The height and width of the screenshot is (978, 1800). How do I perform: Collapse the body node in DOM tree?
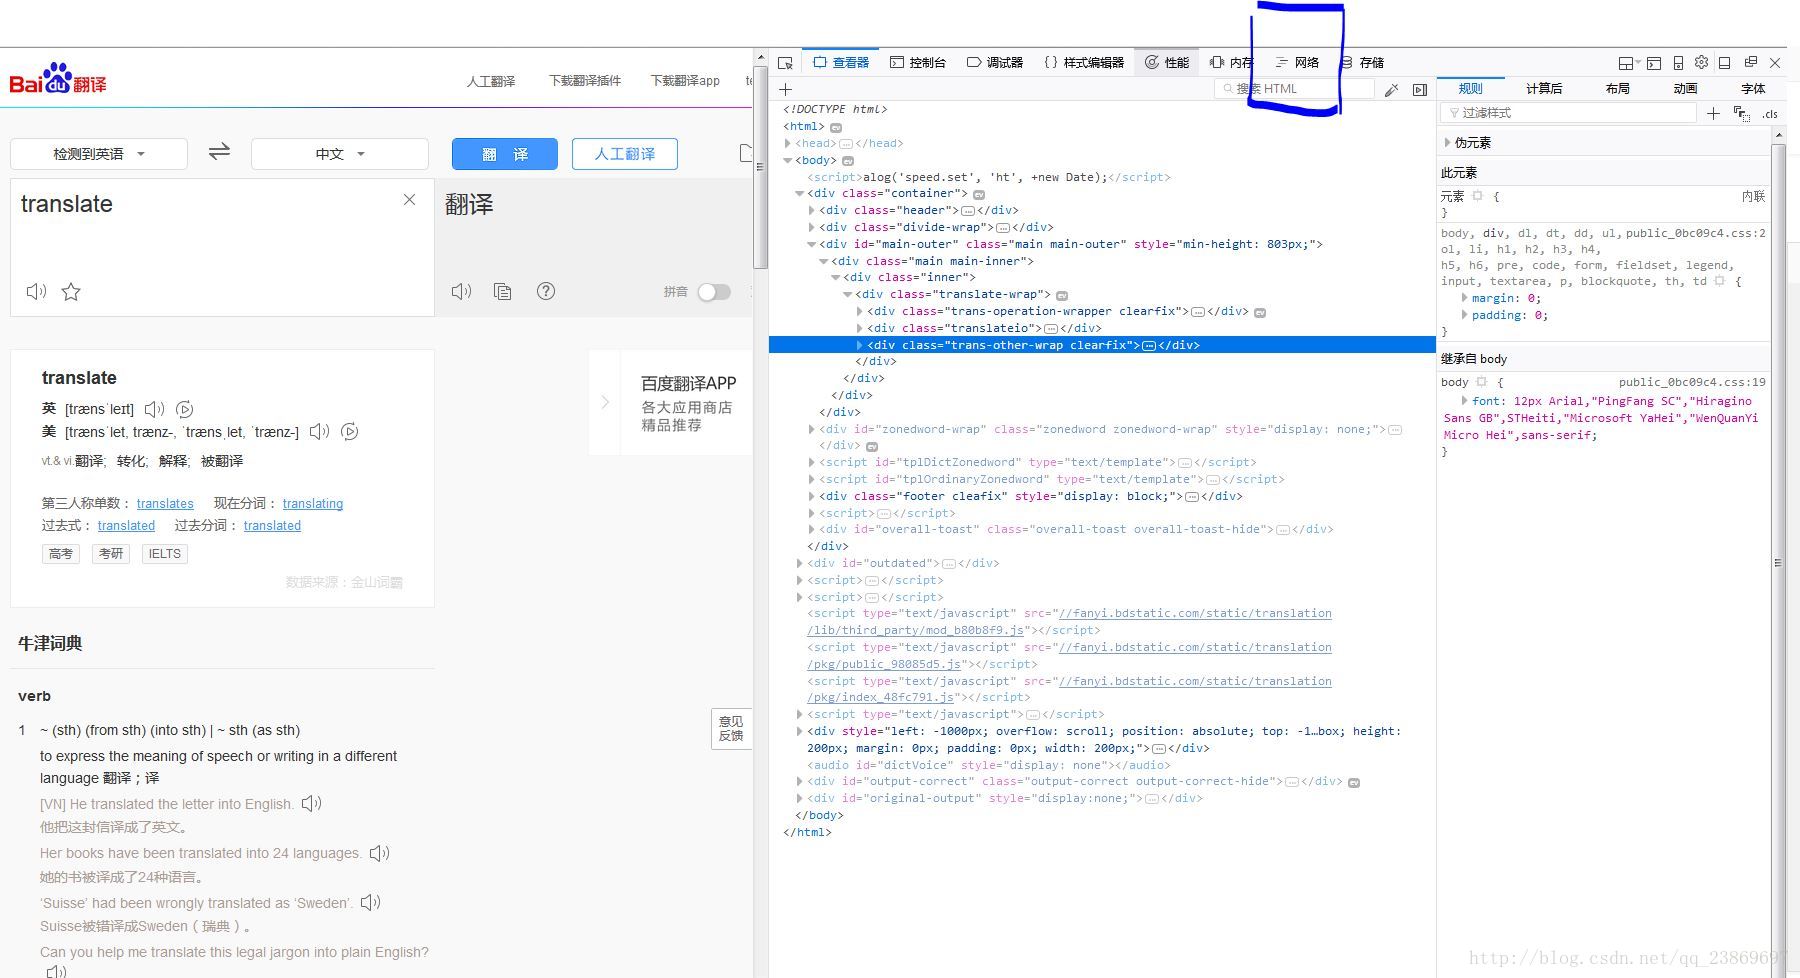(788, 160)
